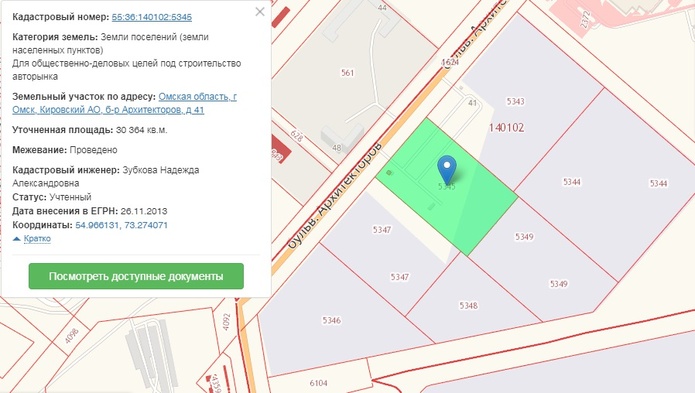
Task: Click the building number 48 label
Action: point(337,148)
